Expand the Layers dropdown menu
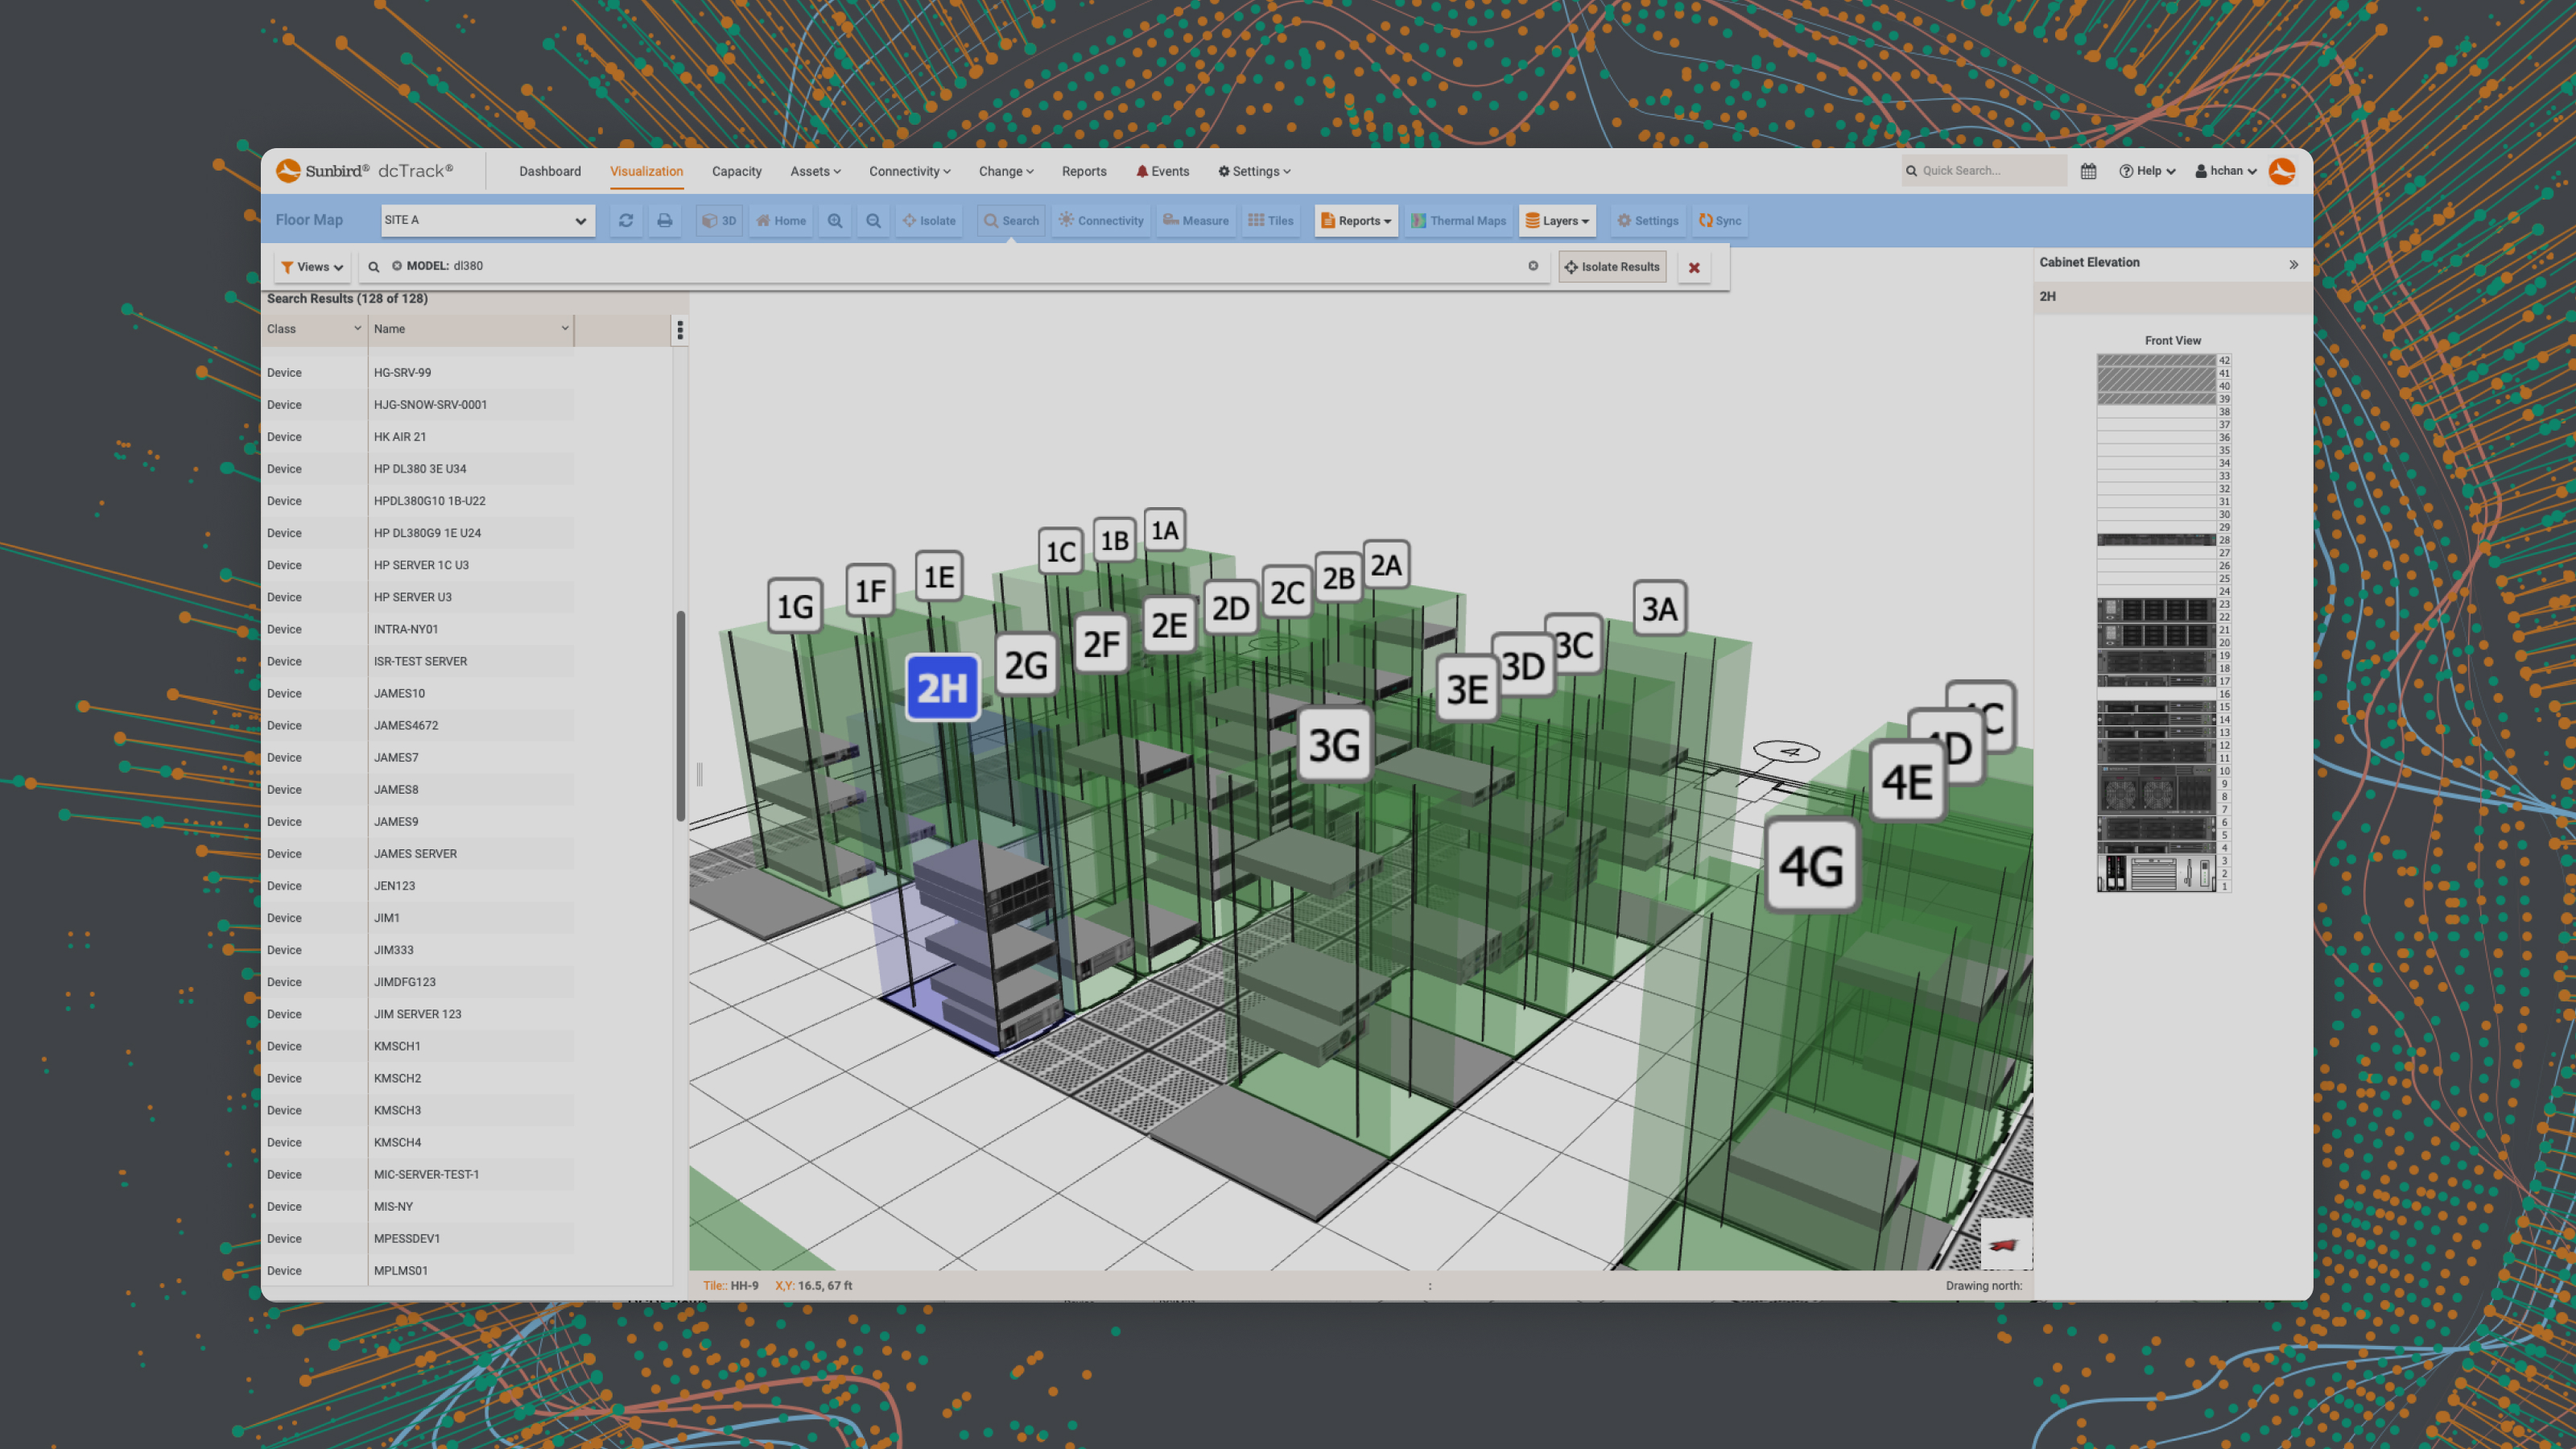Viewport: 2576px width, 1449px height. coord(1557,221)
